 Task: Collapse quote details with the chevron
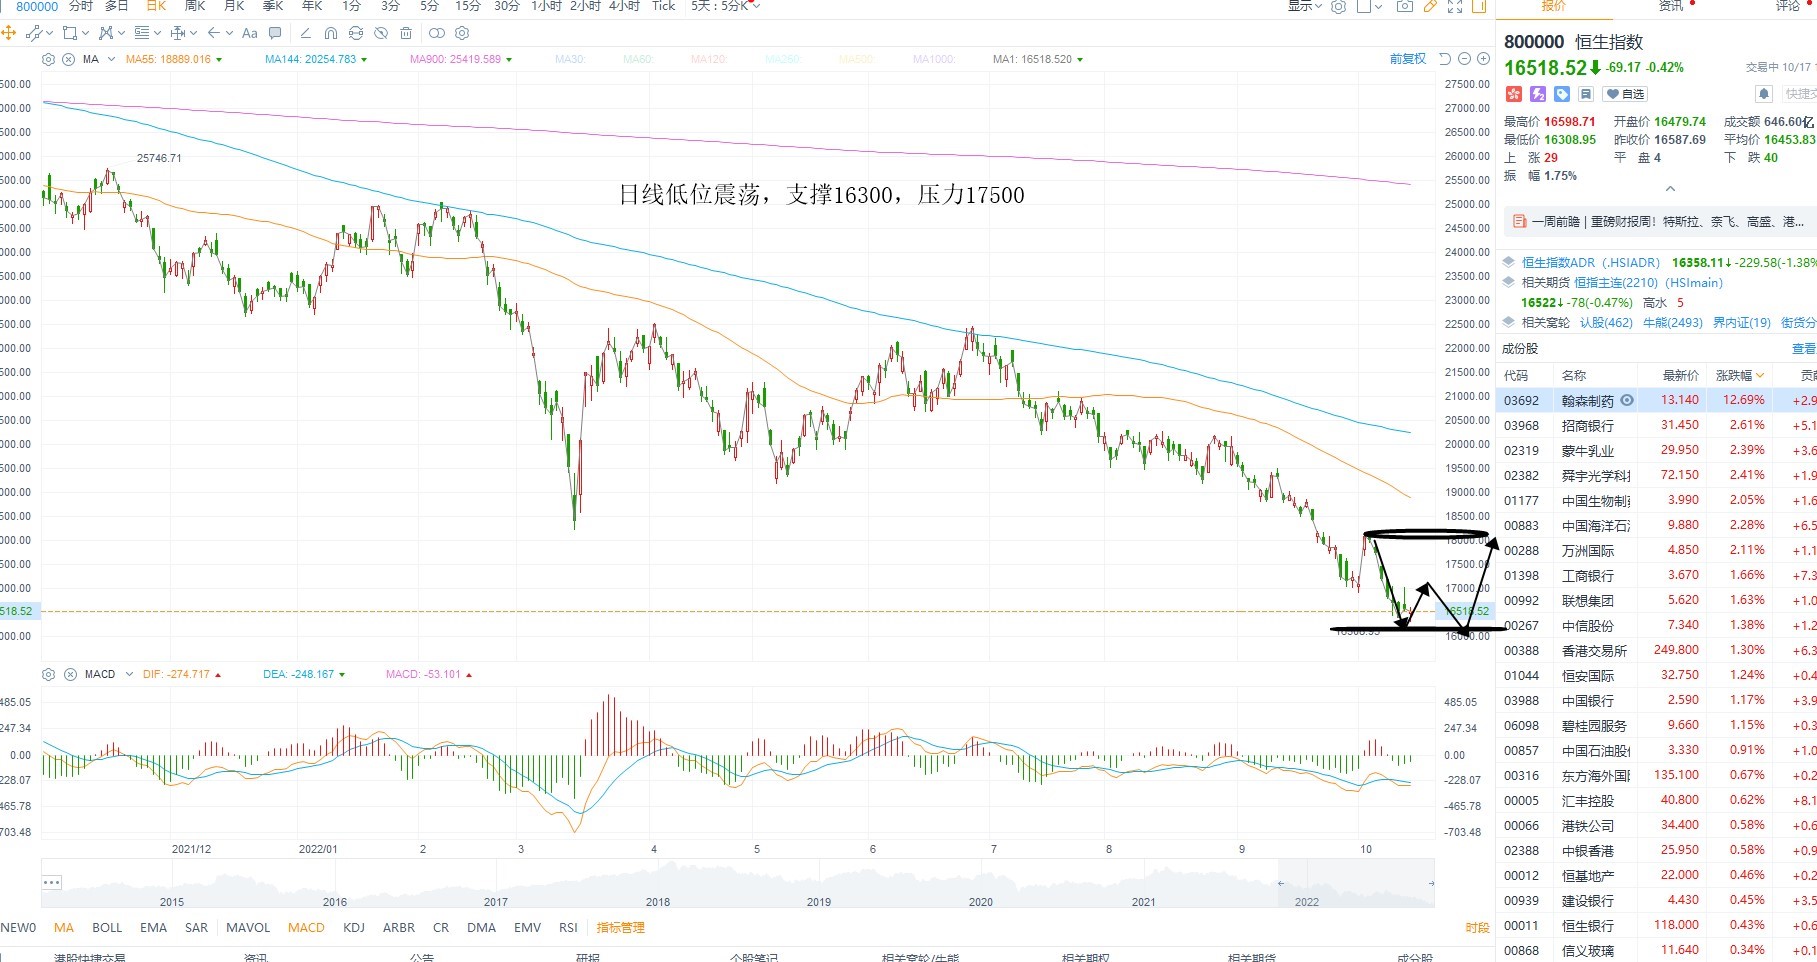click(x=1670, y=189)
